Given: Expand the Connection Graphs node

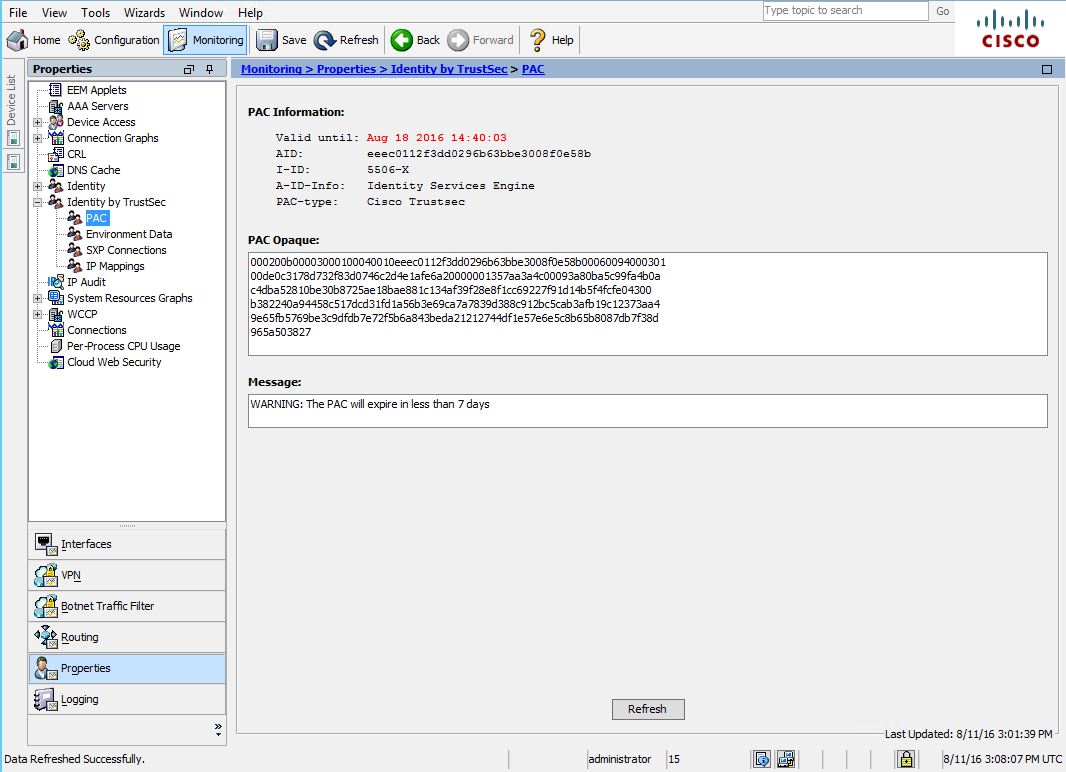Looking at the screenshot, I should (x=37, y=138).
